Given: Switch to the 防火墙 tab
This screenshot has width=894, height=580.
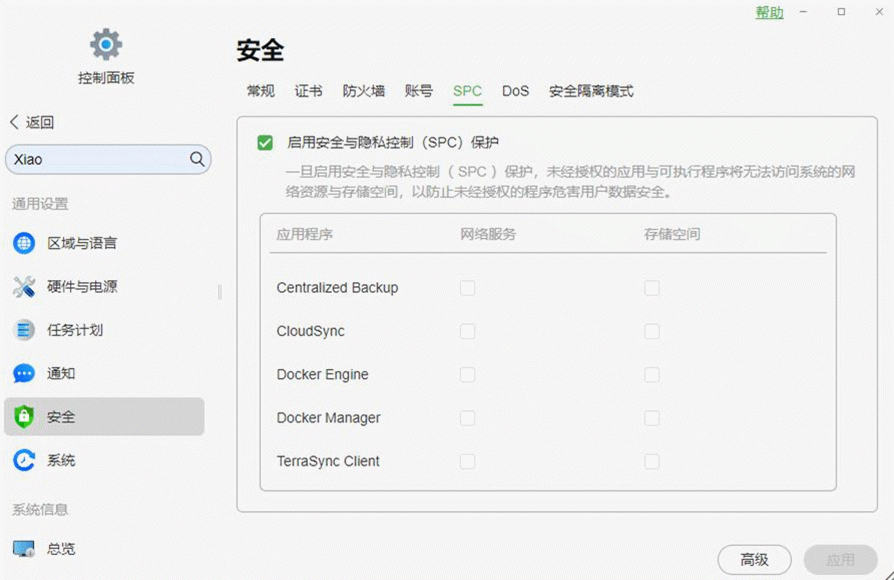Looking at the screenshot, I should [x=362, y=91].
